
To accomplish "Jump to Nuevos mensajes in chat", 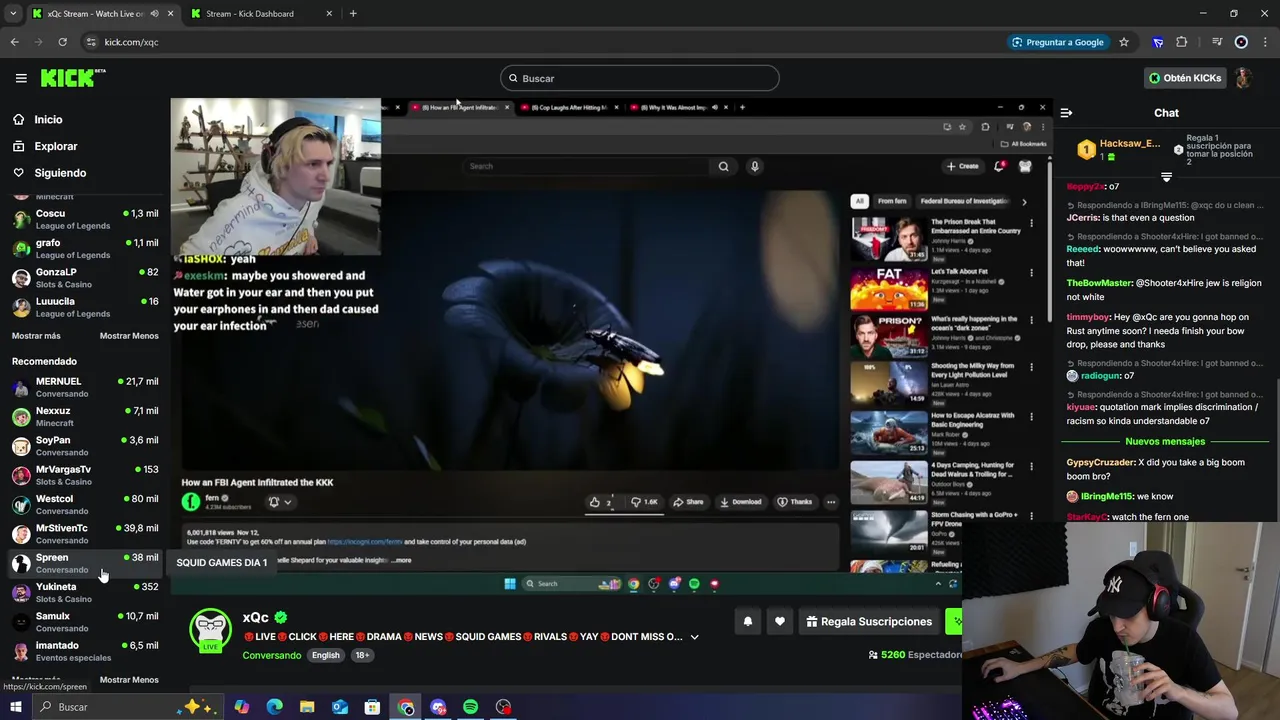I will pos(1165,441).
